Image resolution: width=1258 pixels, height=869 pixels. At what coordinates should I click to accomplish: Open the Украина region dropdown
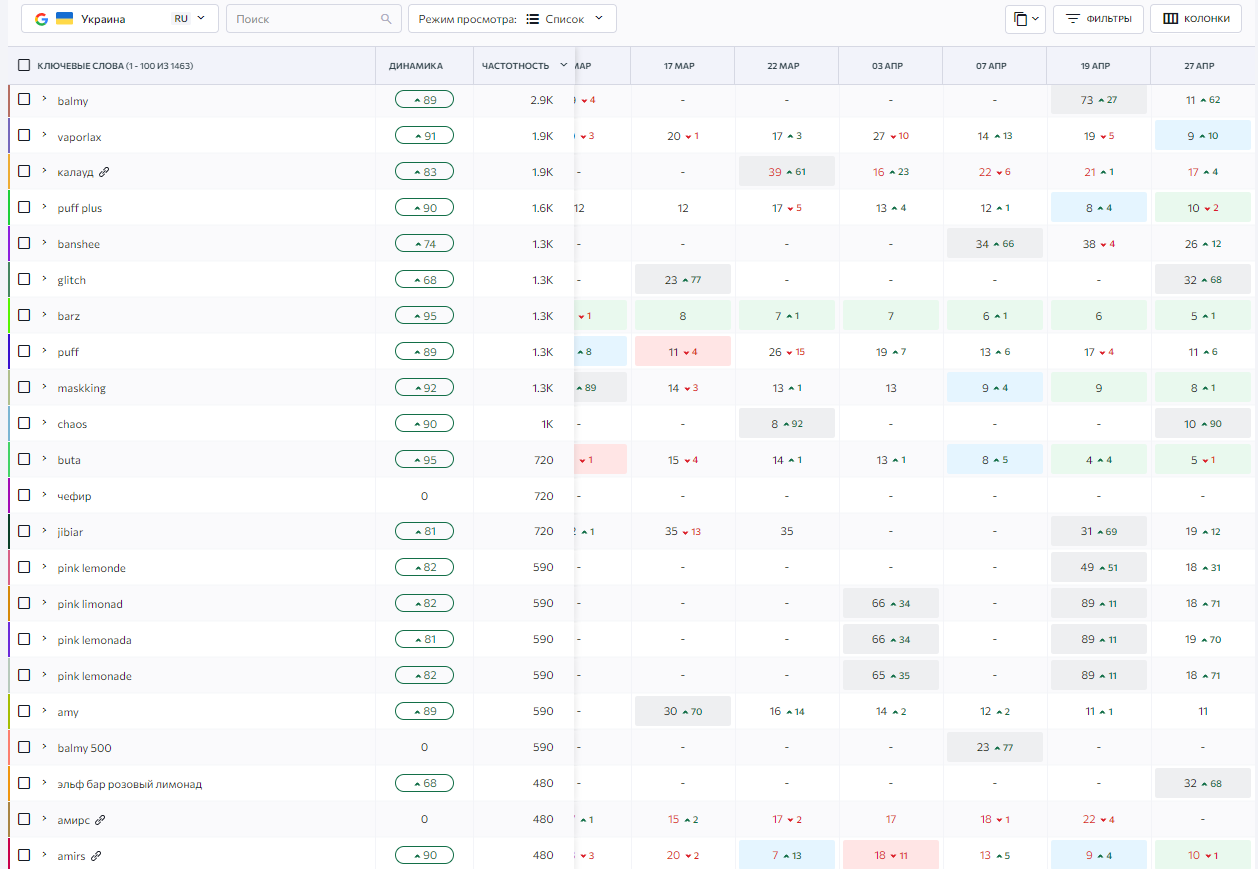[x=120, y=19]
